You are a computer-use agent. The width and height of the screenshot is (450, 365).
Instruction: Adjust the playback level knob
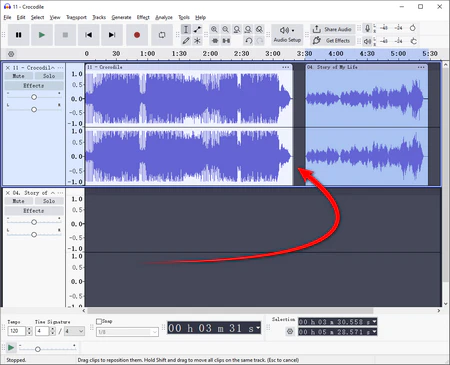pyautogui.click(x=413, y=41)
